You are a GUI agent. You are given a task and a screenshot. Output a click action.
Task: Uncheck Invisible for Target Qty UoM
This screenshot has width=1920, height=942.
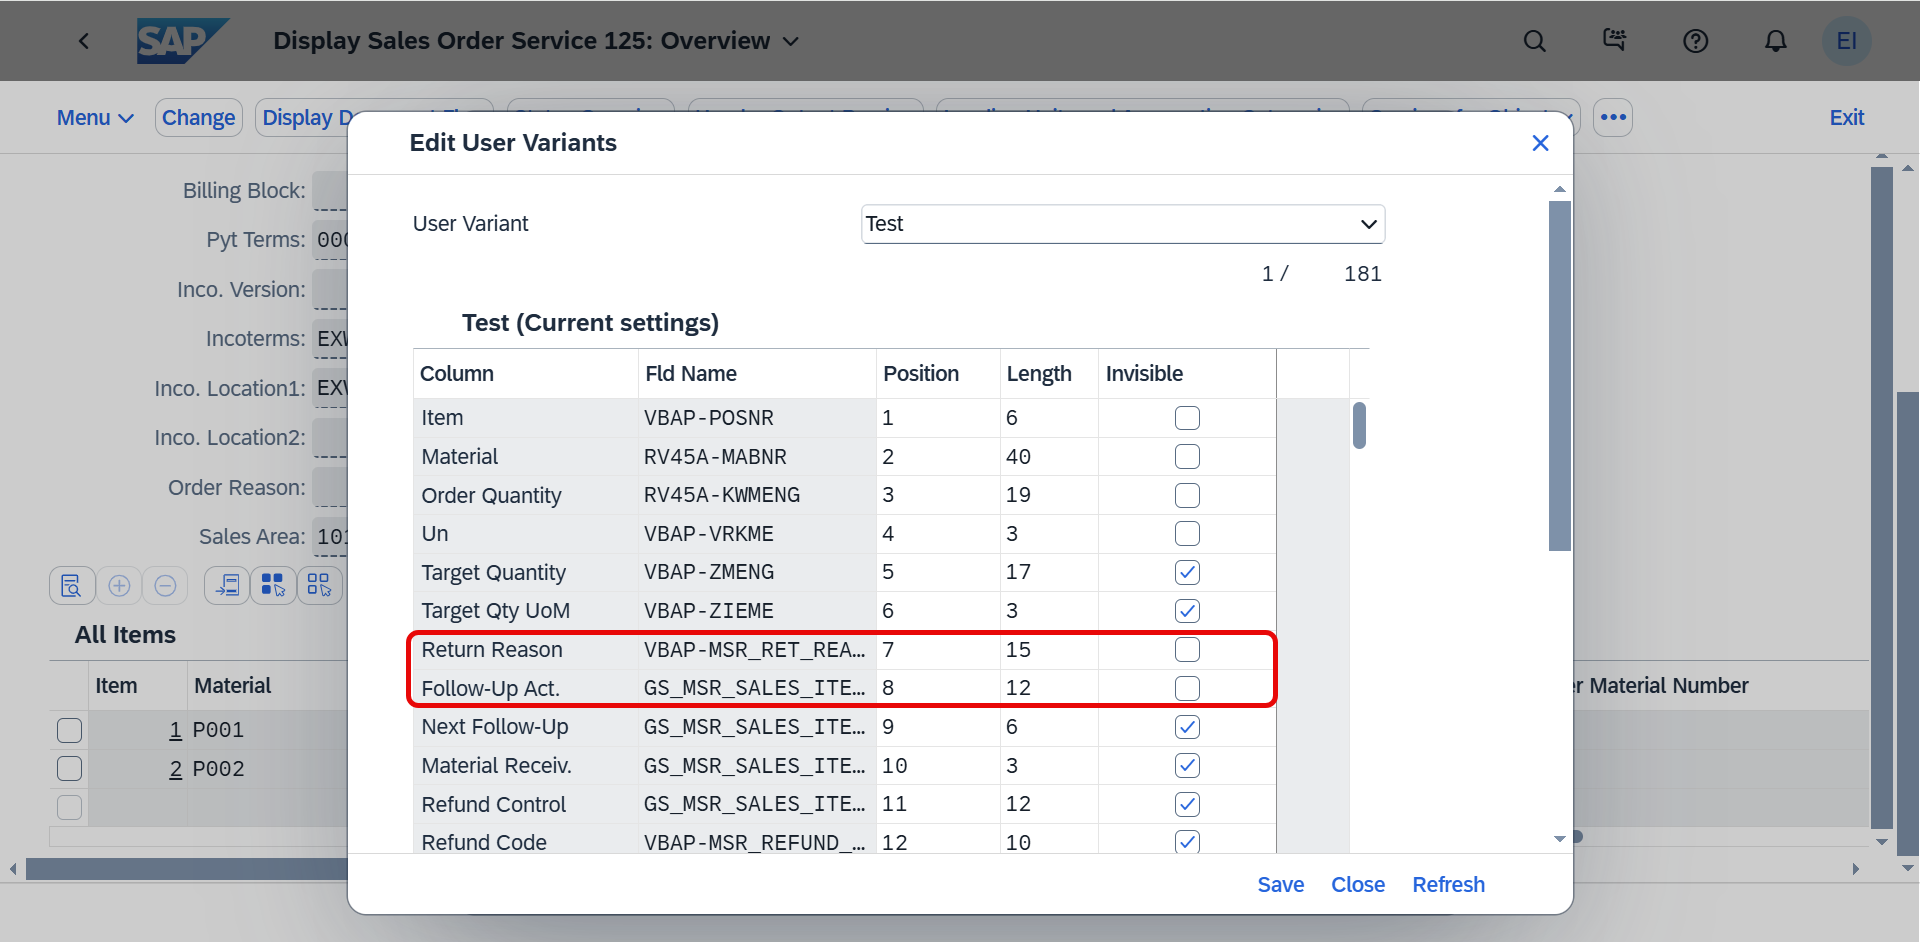(x=1187, y=611)
